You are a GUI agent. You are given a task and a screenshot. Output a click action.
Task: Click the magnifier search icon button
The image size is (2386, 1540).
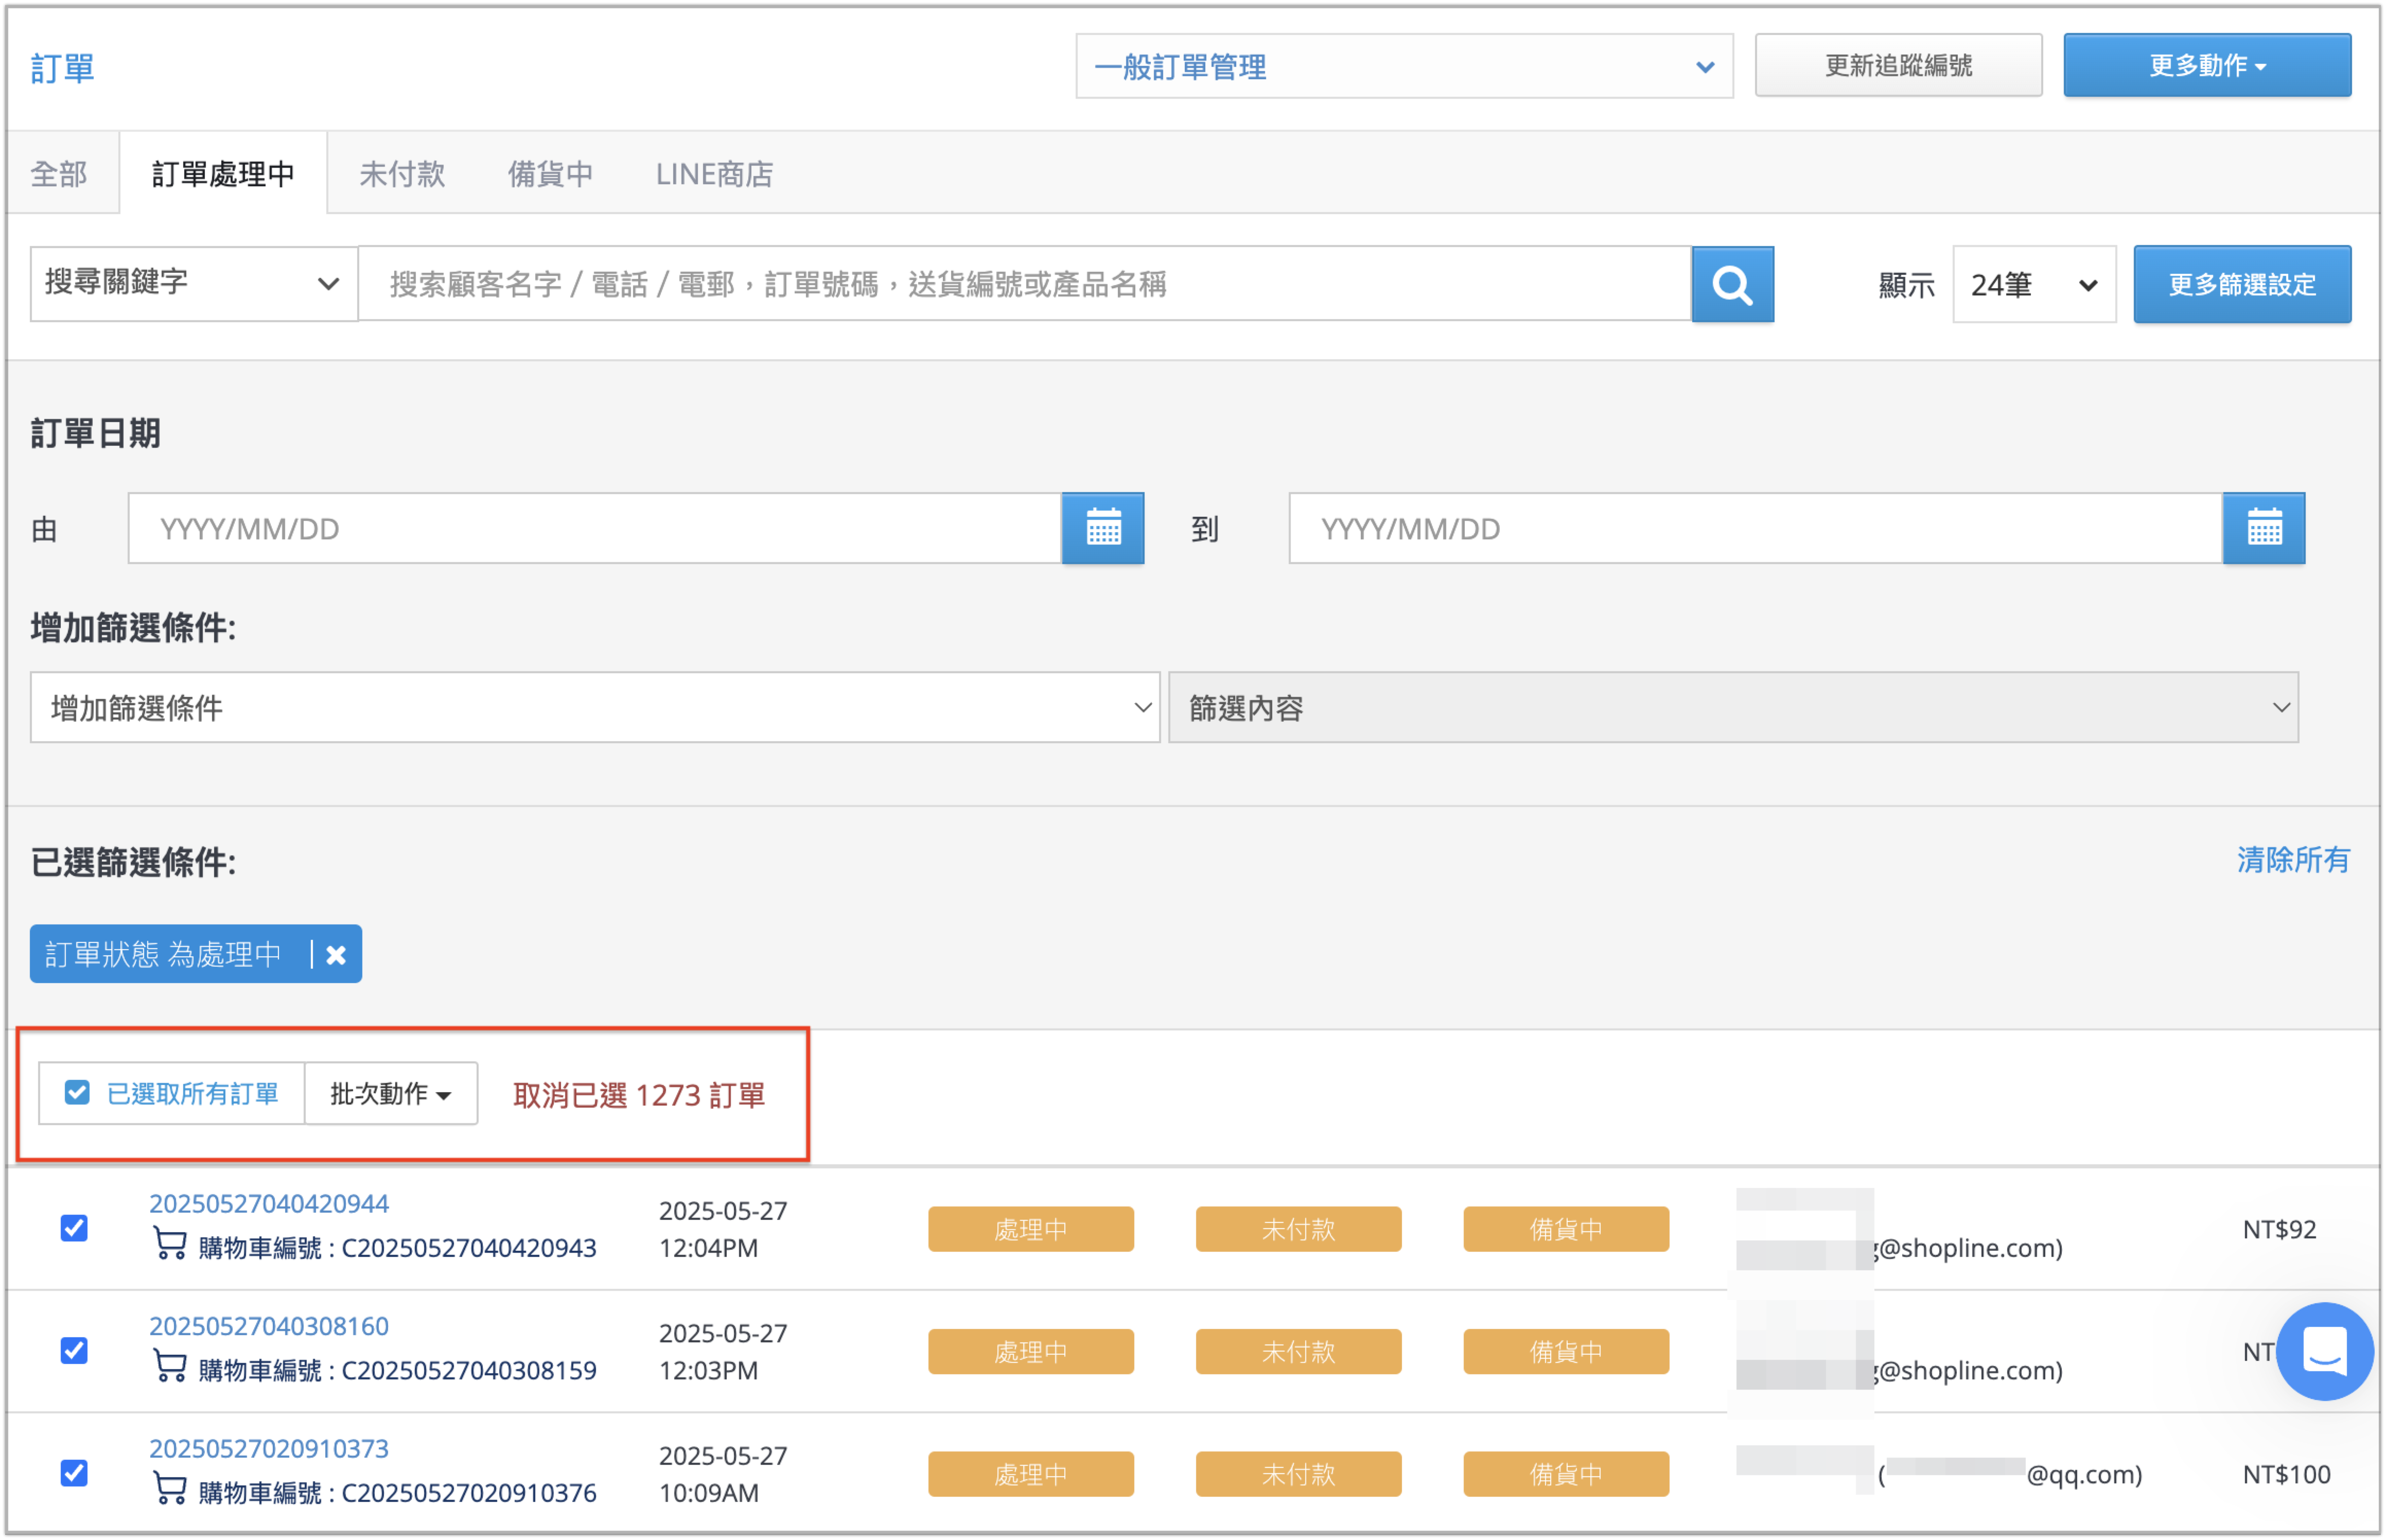click(1732, 285)
